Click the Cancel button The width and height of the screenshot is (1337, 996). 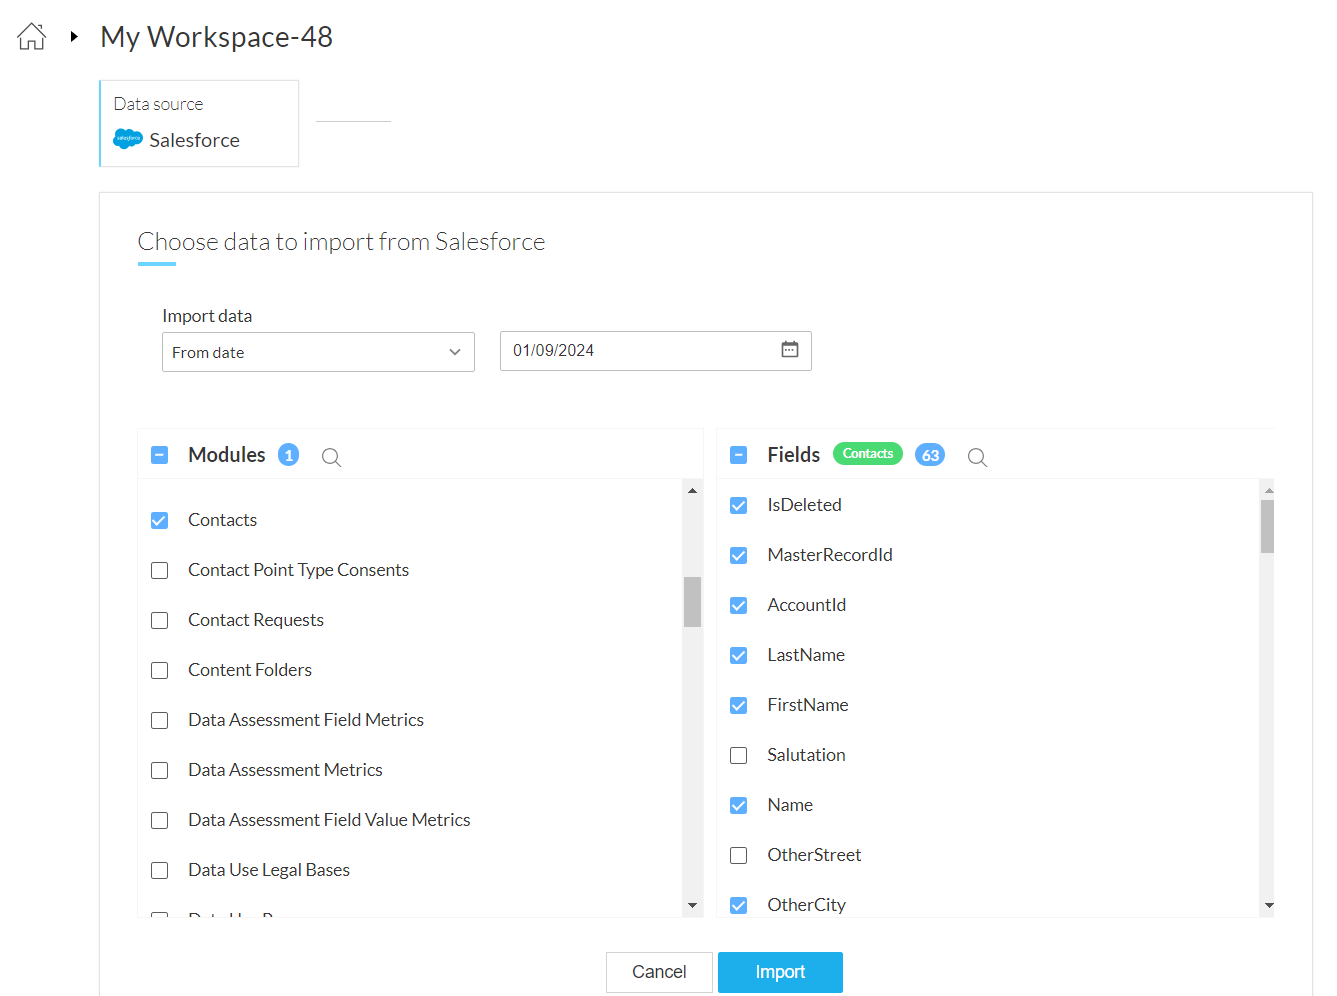tap(659, 972)
